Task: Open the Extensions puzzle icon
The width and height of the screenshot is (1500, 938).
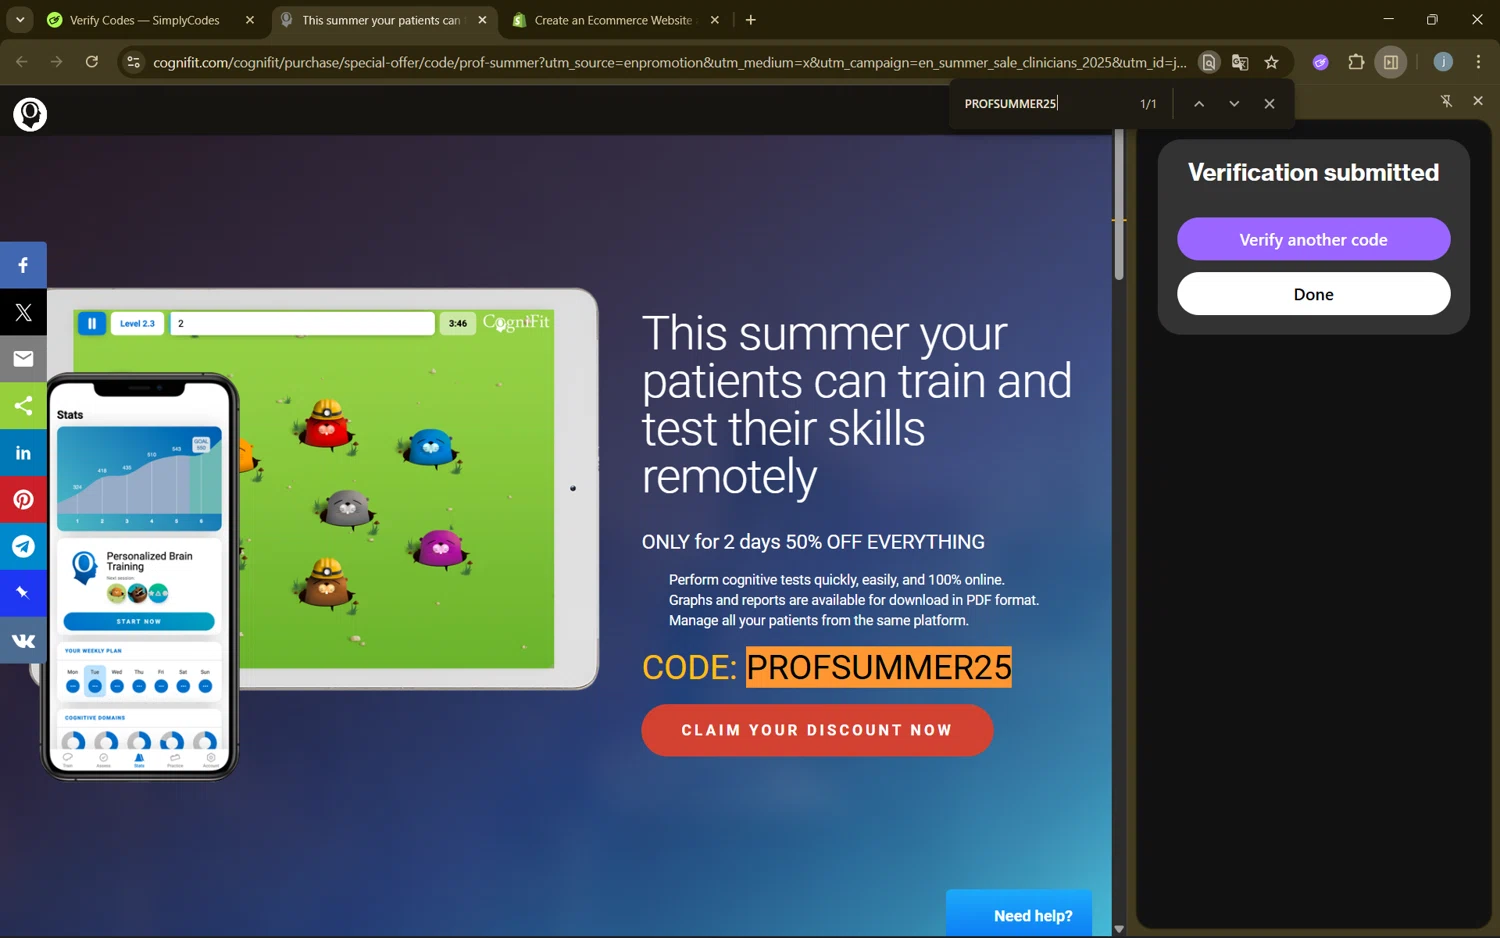Action: tap(1356, 62)
